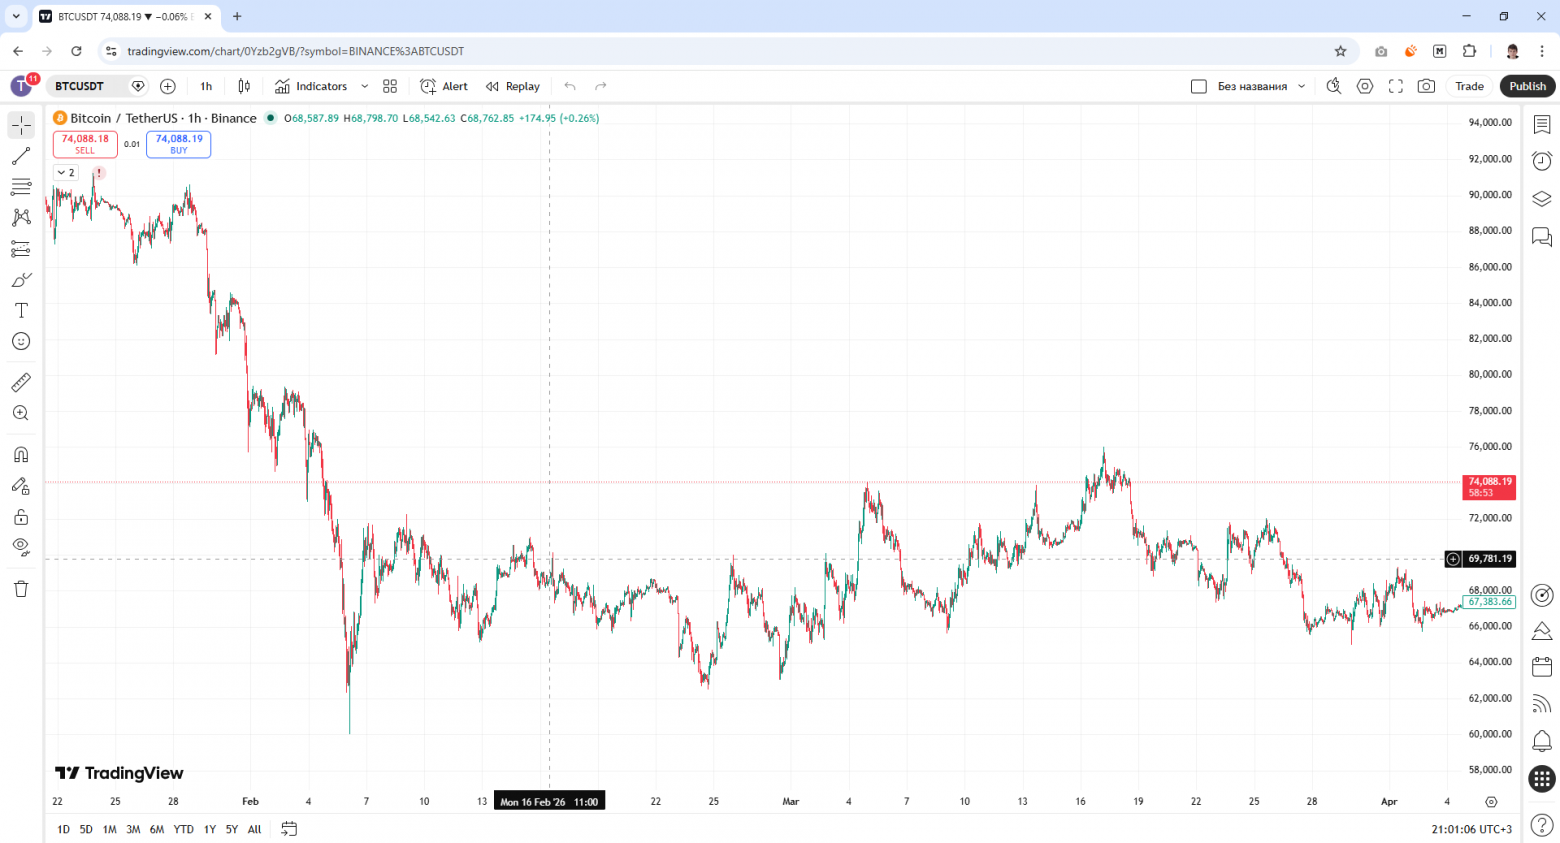This screenshot has width=1560, height=843.
Task: Select the Trend Line drawing tool
Action: pos(21,156)
